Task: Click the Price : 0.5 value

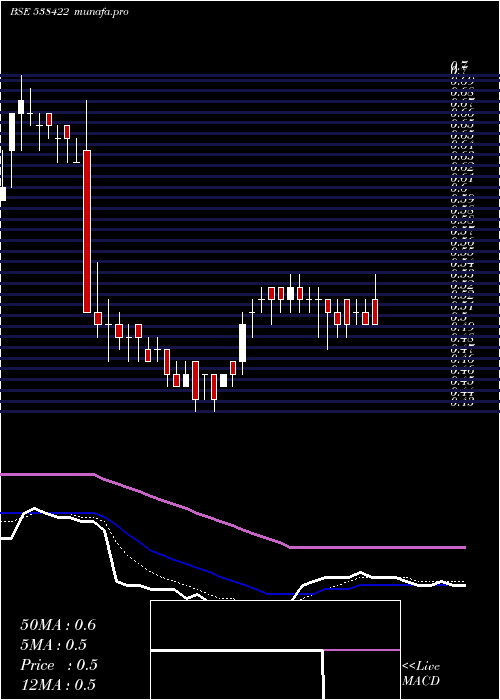Action: tap(58, 665)
